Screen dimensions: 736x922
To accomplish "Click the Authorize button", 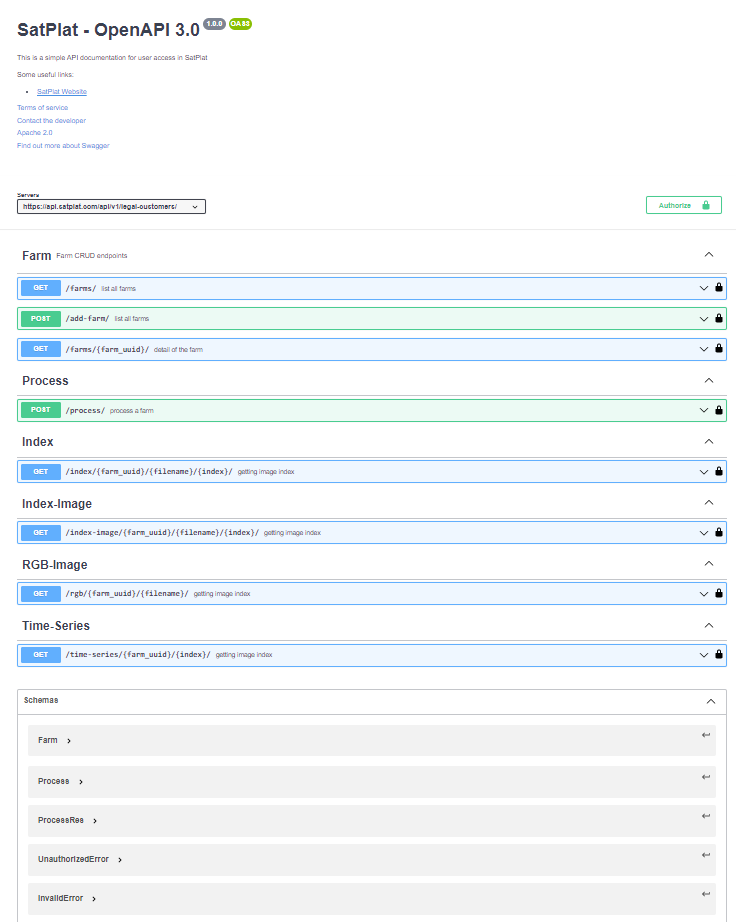I will click(684, 204).
